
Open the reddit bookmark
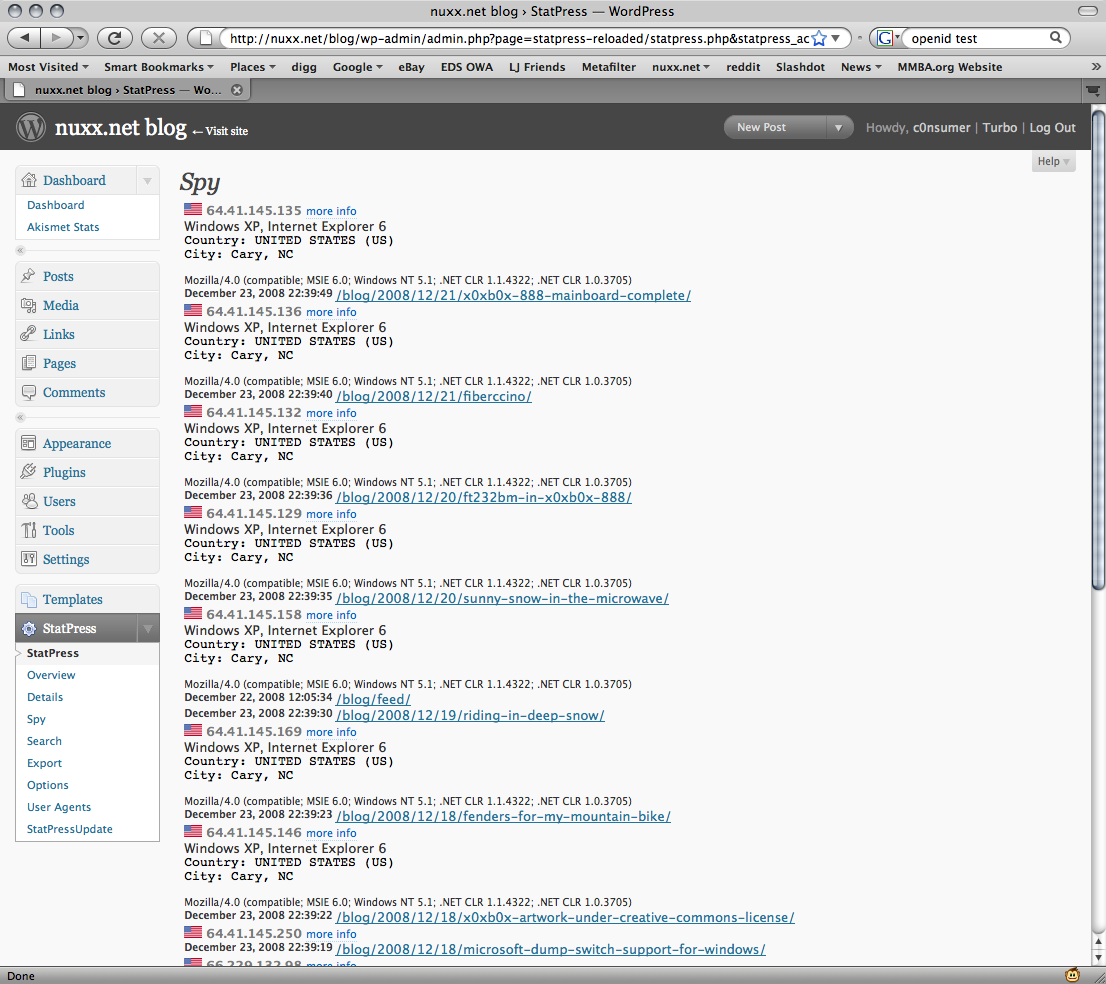(743, 67)
